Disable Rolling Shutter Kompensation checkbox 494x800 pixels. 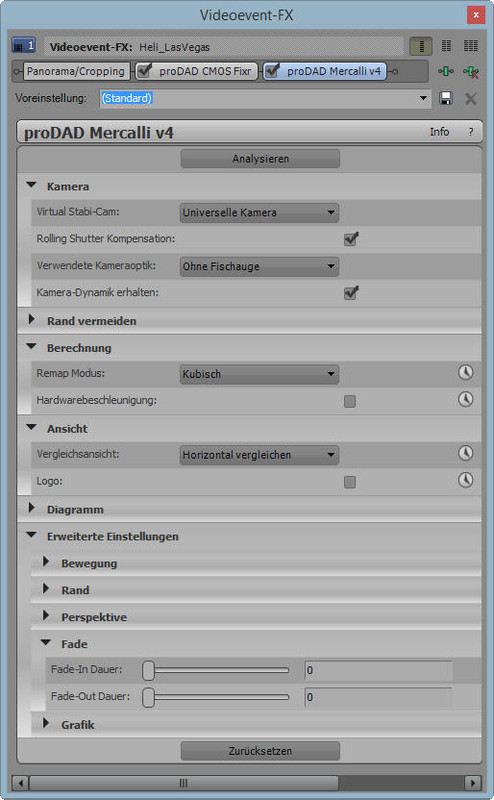tap(351, 239)
